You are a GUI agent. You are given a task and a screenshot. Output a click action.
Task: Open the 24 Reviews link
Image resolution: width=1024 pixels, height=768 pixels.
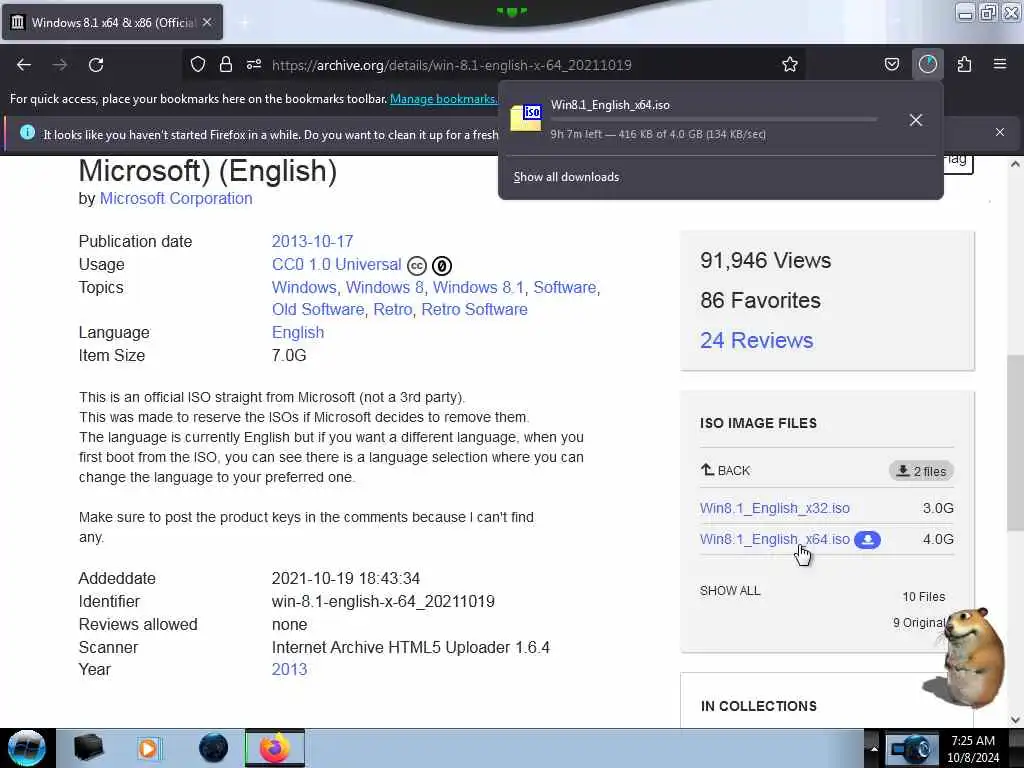tap(756, 340)
